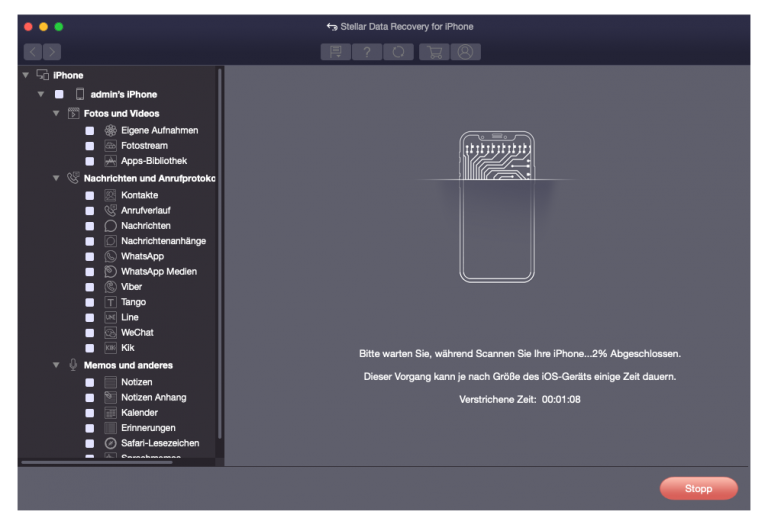This screenshot has width=768, height=531.
Task: Click the Tango icon
Action: [x=111, y=302]
